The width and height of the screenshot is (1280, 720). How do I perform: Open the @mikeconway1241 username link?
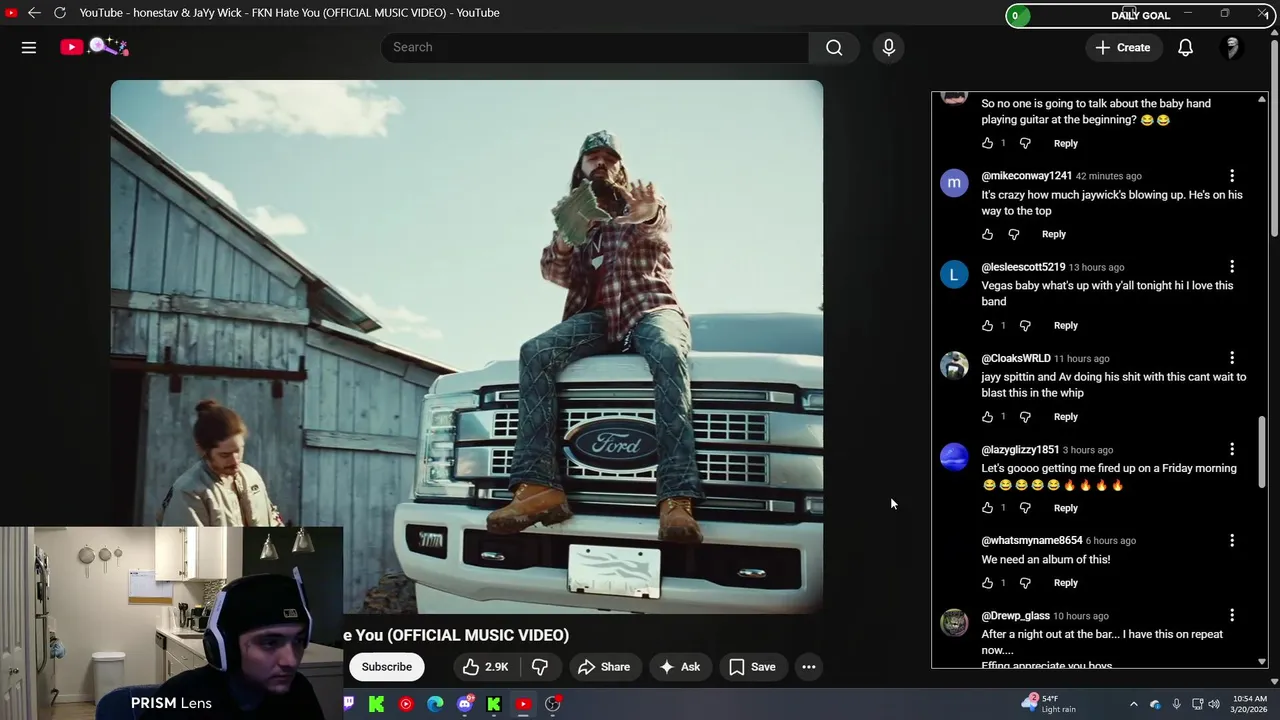pos(1026,176)
